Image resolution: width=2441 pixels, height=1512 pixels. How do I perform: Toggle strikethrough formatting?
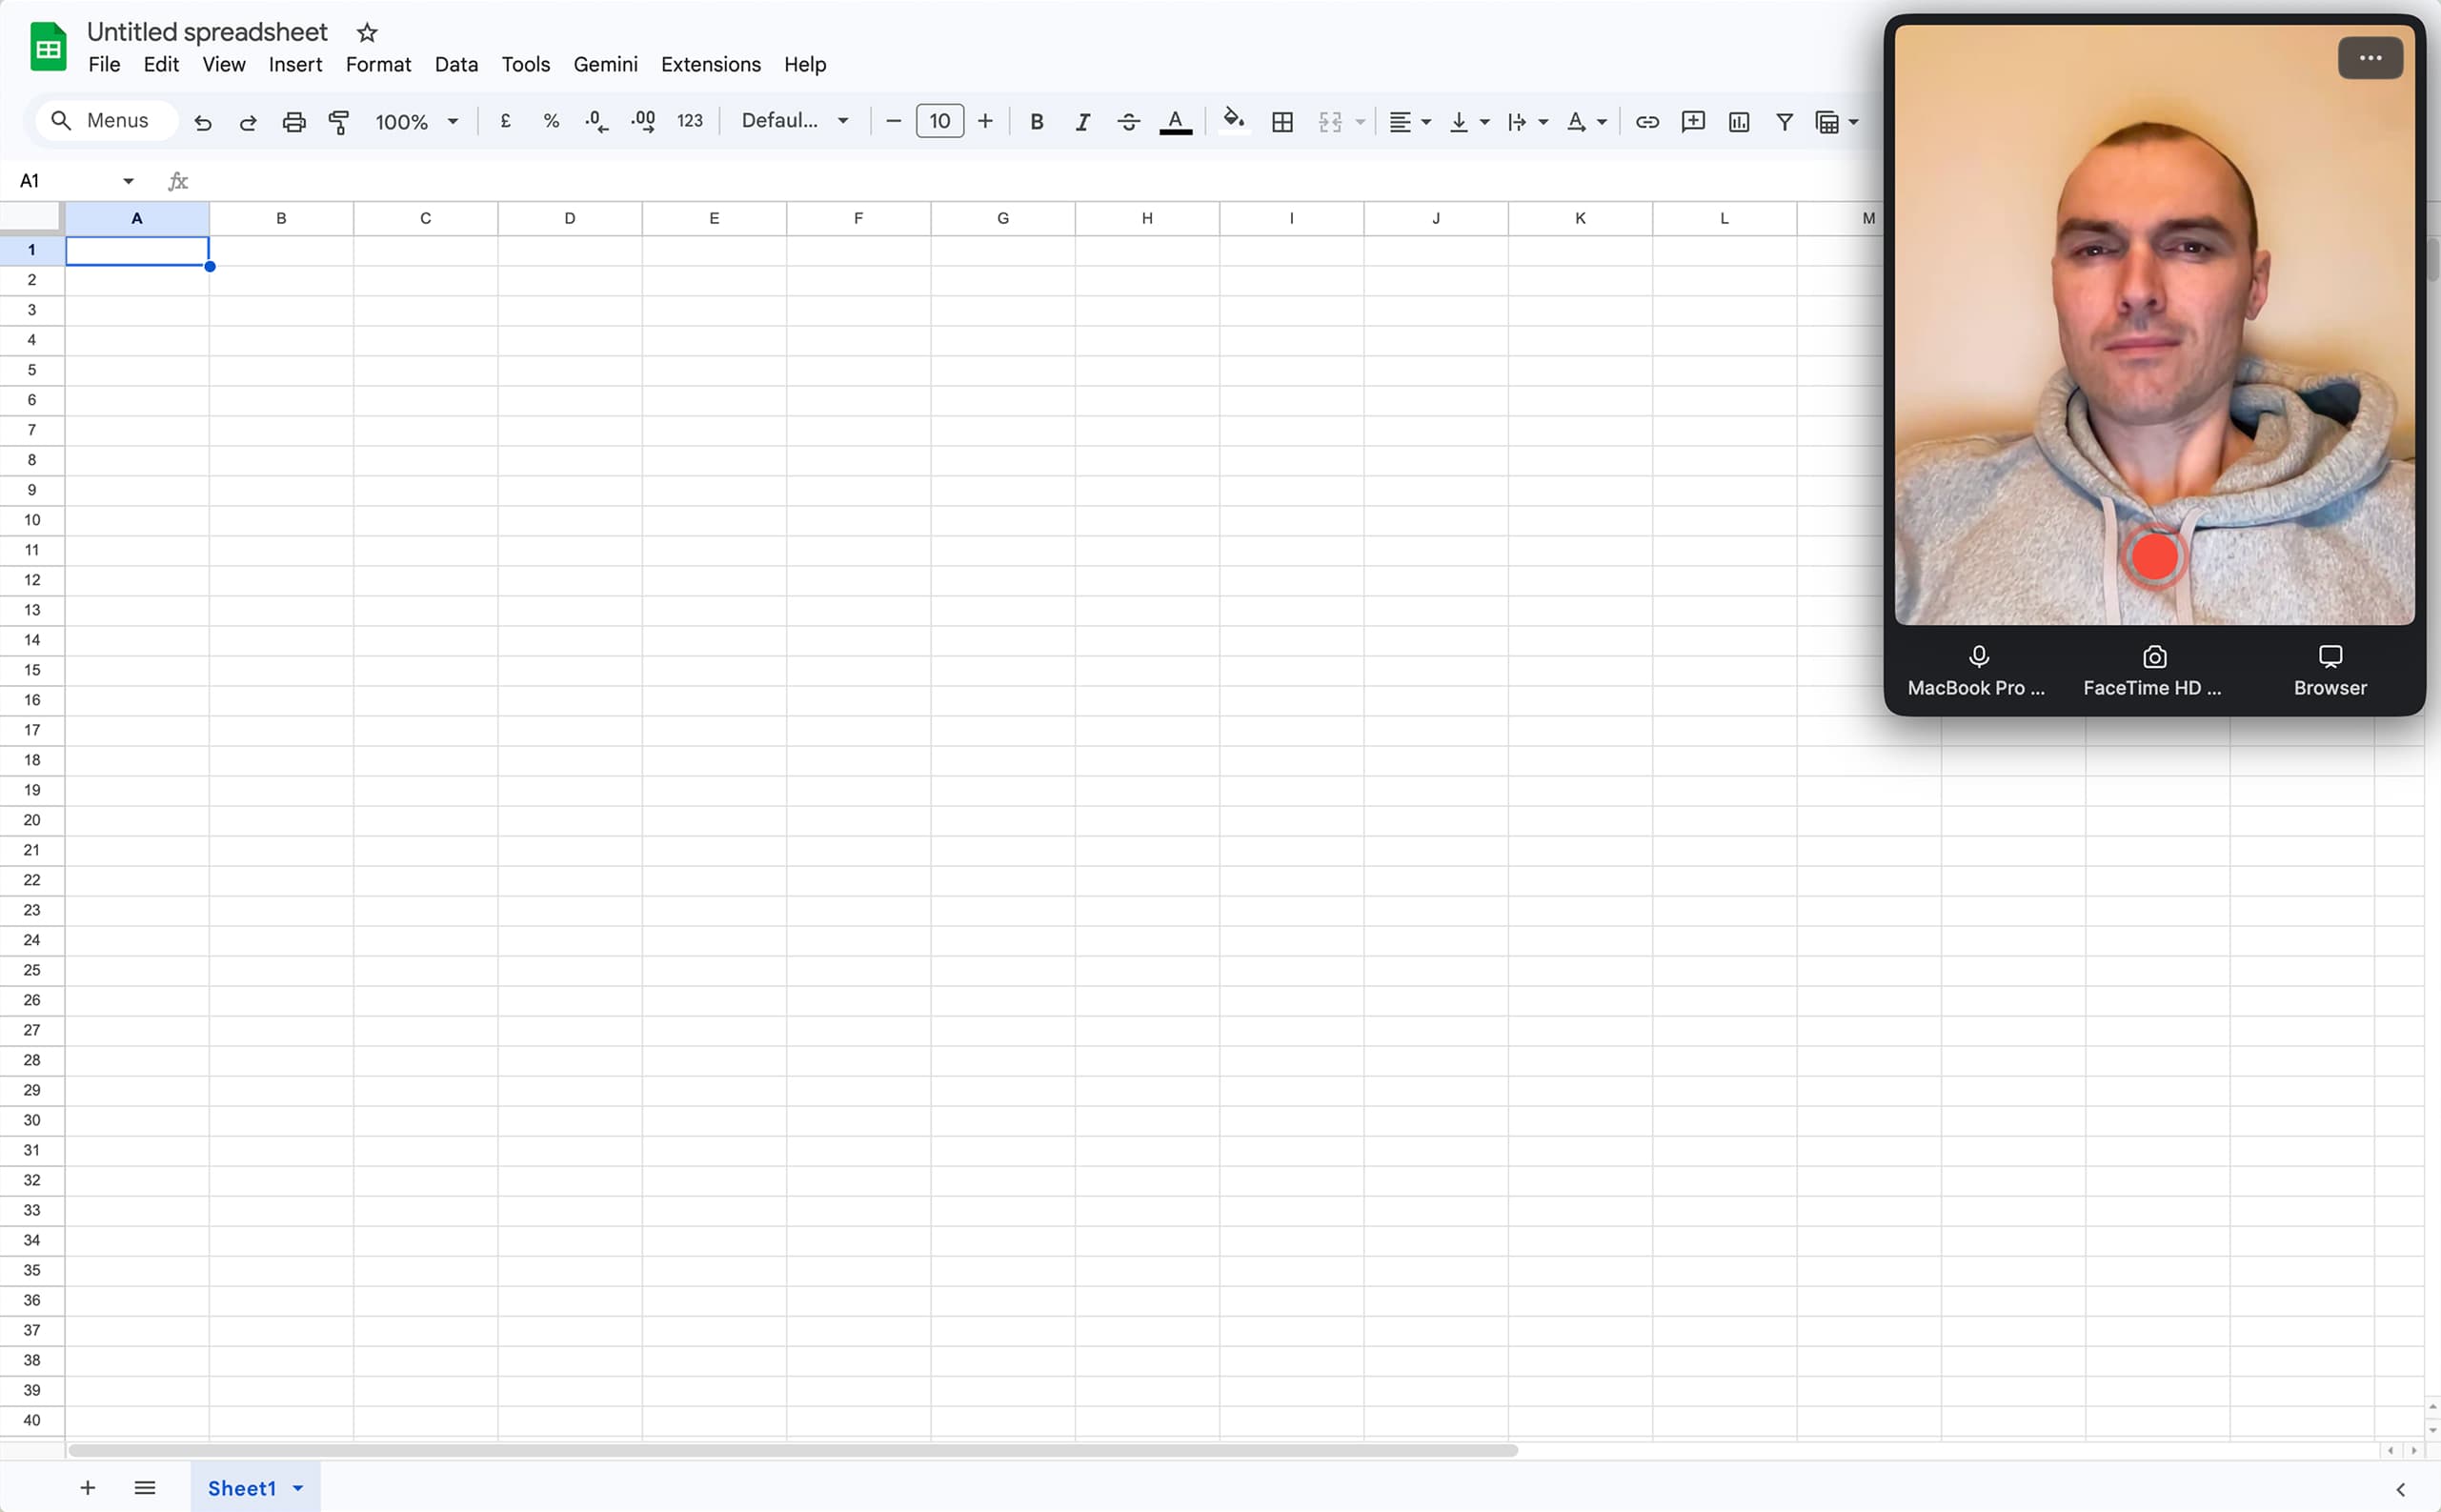click(x=1129, y=122)
